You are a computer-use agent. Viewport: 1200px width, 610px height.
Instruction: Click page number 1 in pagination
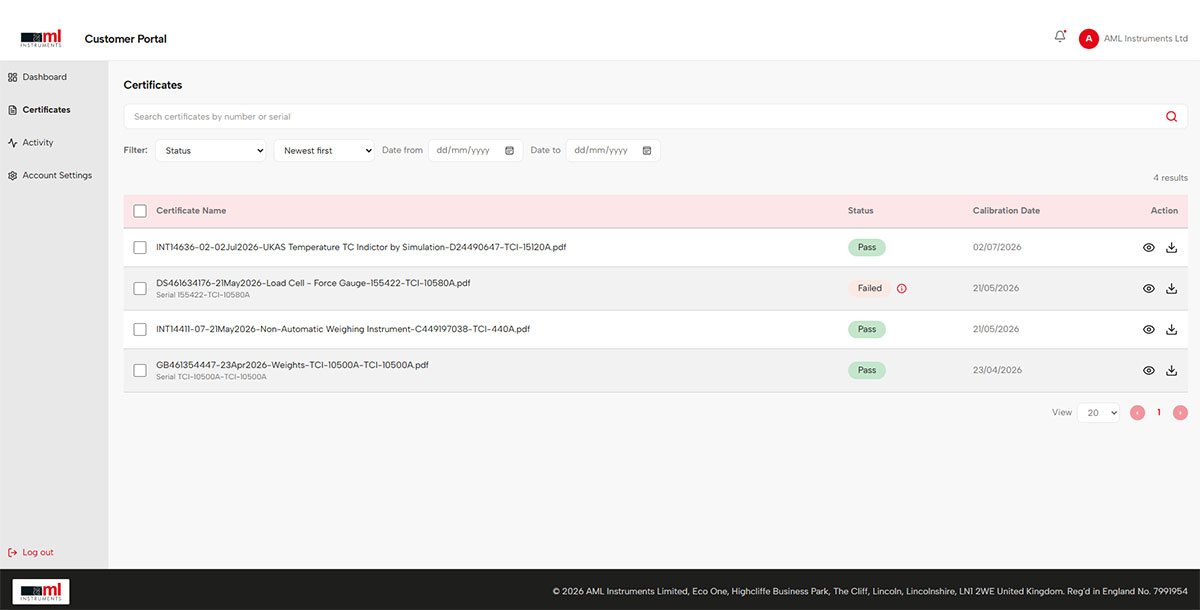click(1159, 413)
